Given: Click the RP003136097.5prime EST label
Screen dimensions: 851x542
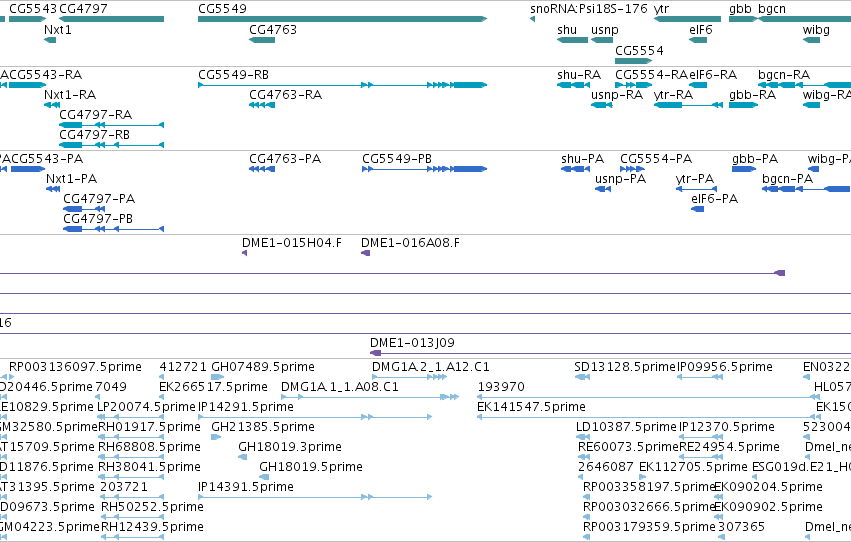Looking at the screenshot, I should tap(75, 367).
